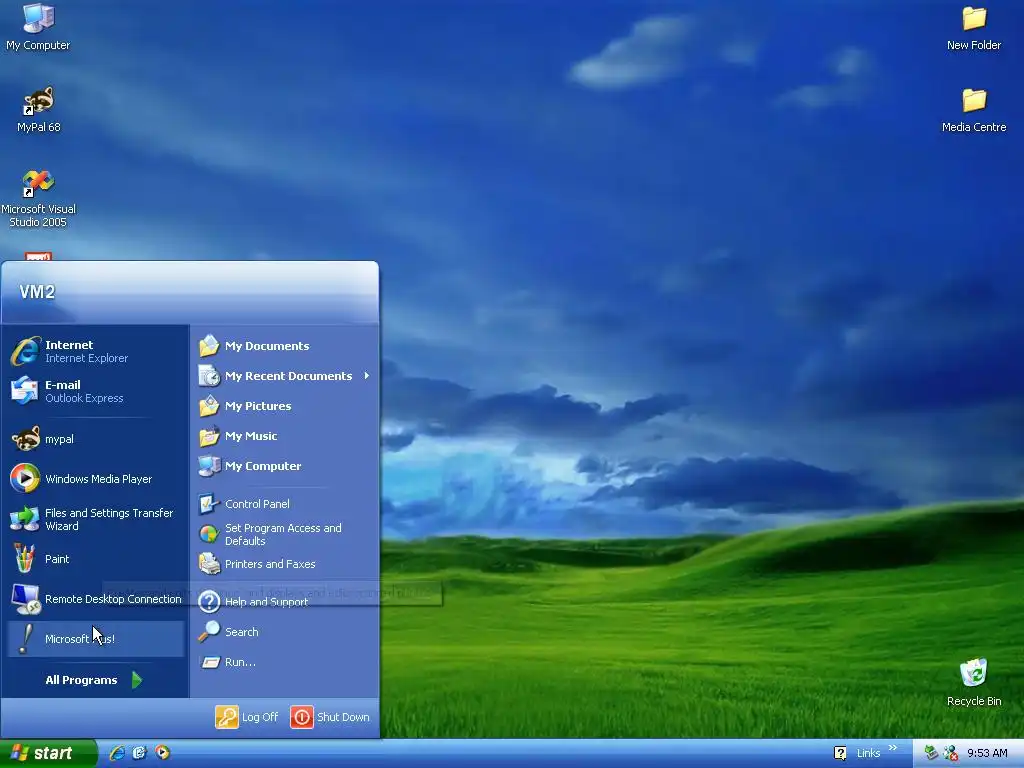
Task: Open Set Program Access and Defaults
Action: click(285, 534)
